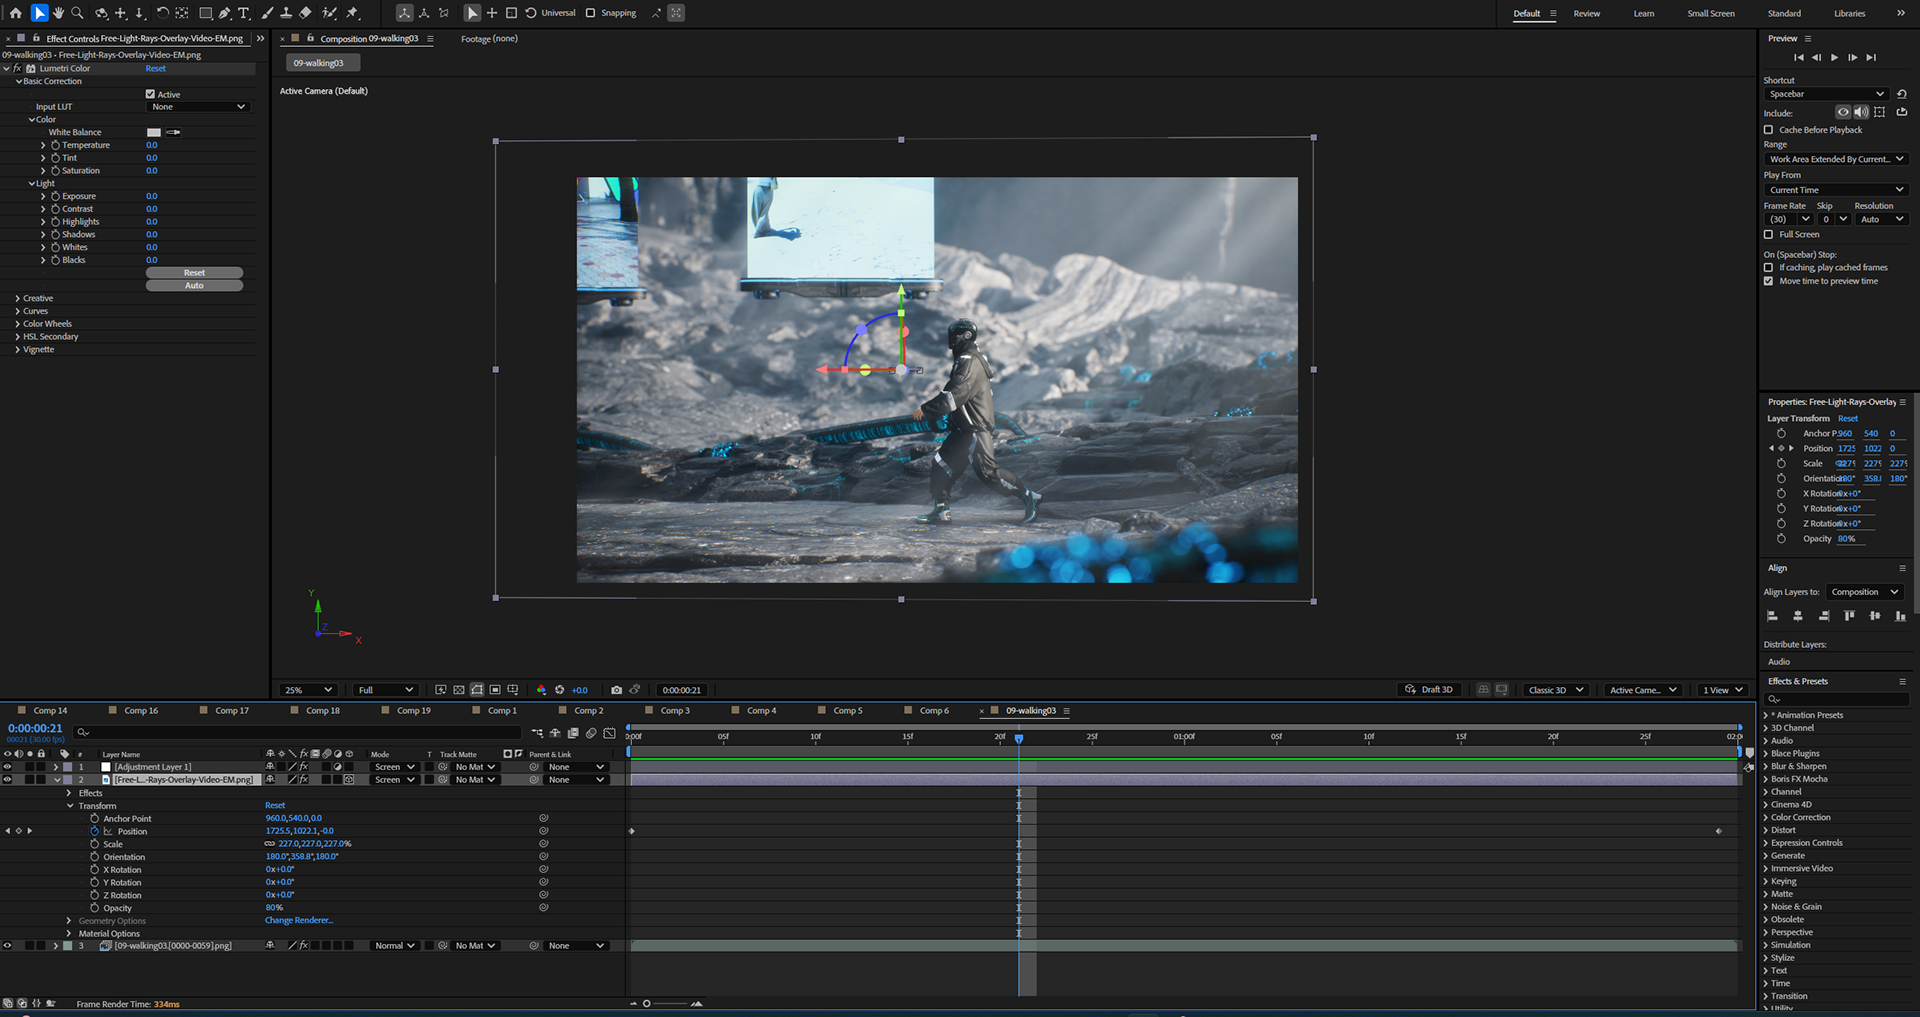Open the Full resolution dropdown
1920x1017 pixels.
(x=385, y=690)
